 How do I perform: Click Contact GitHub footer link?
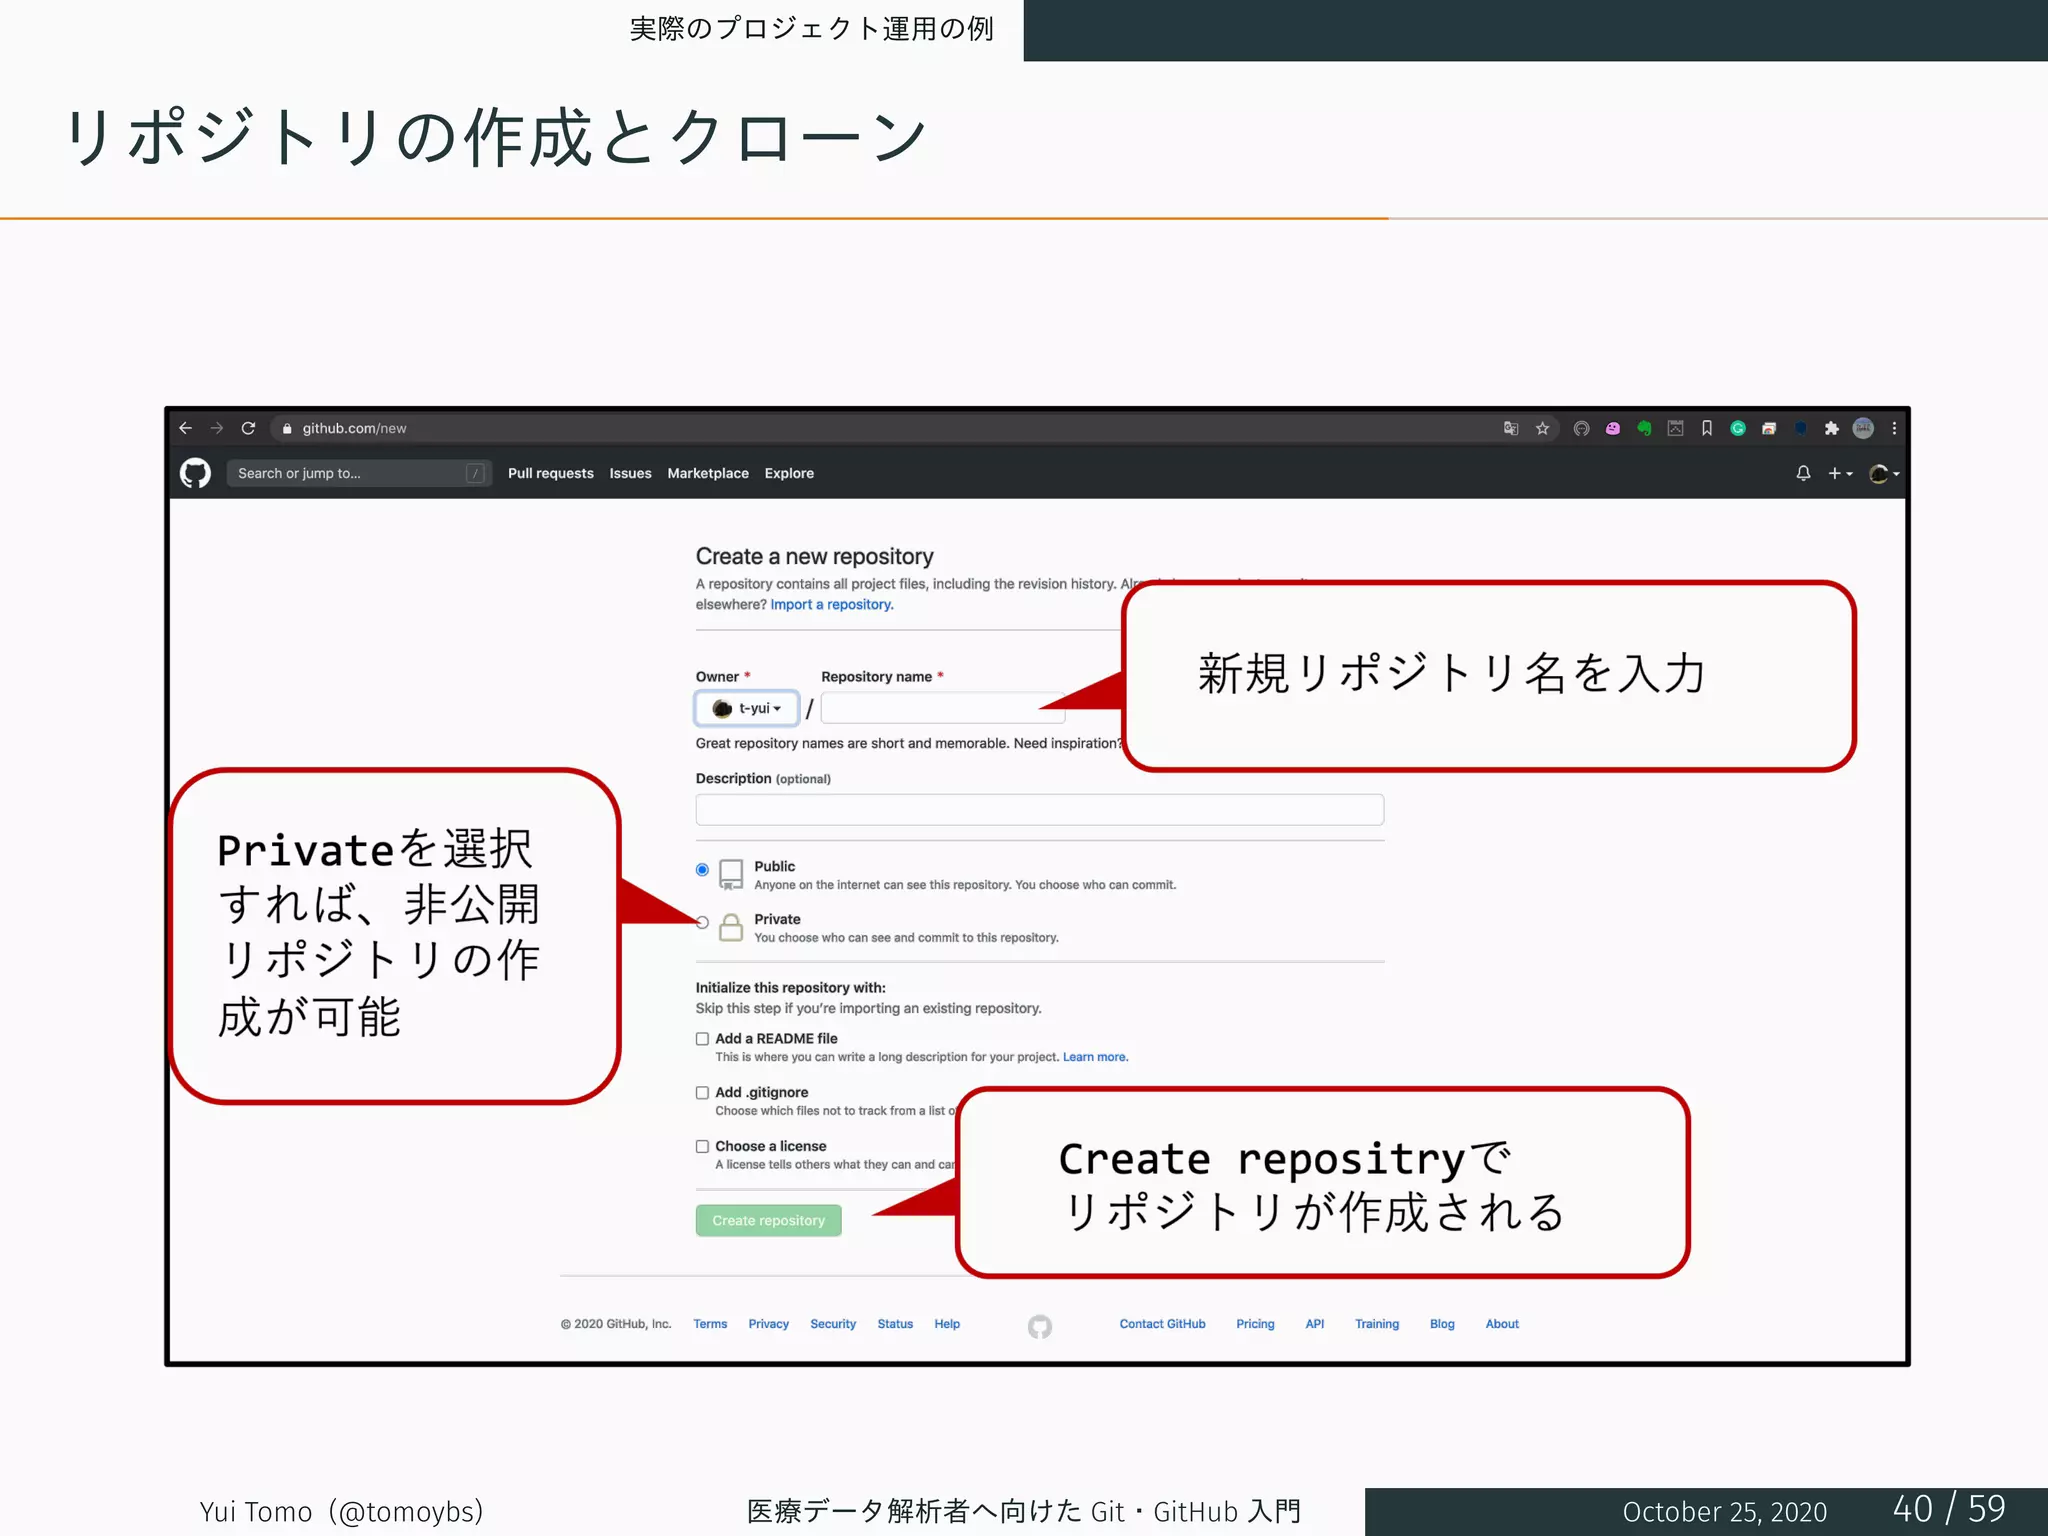point(1162,1324)
